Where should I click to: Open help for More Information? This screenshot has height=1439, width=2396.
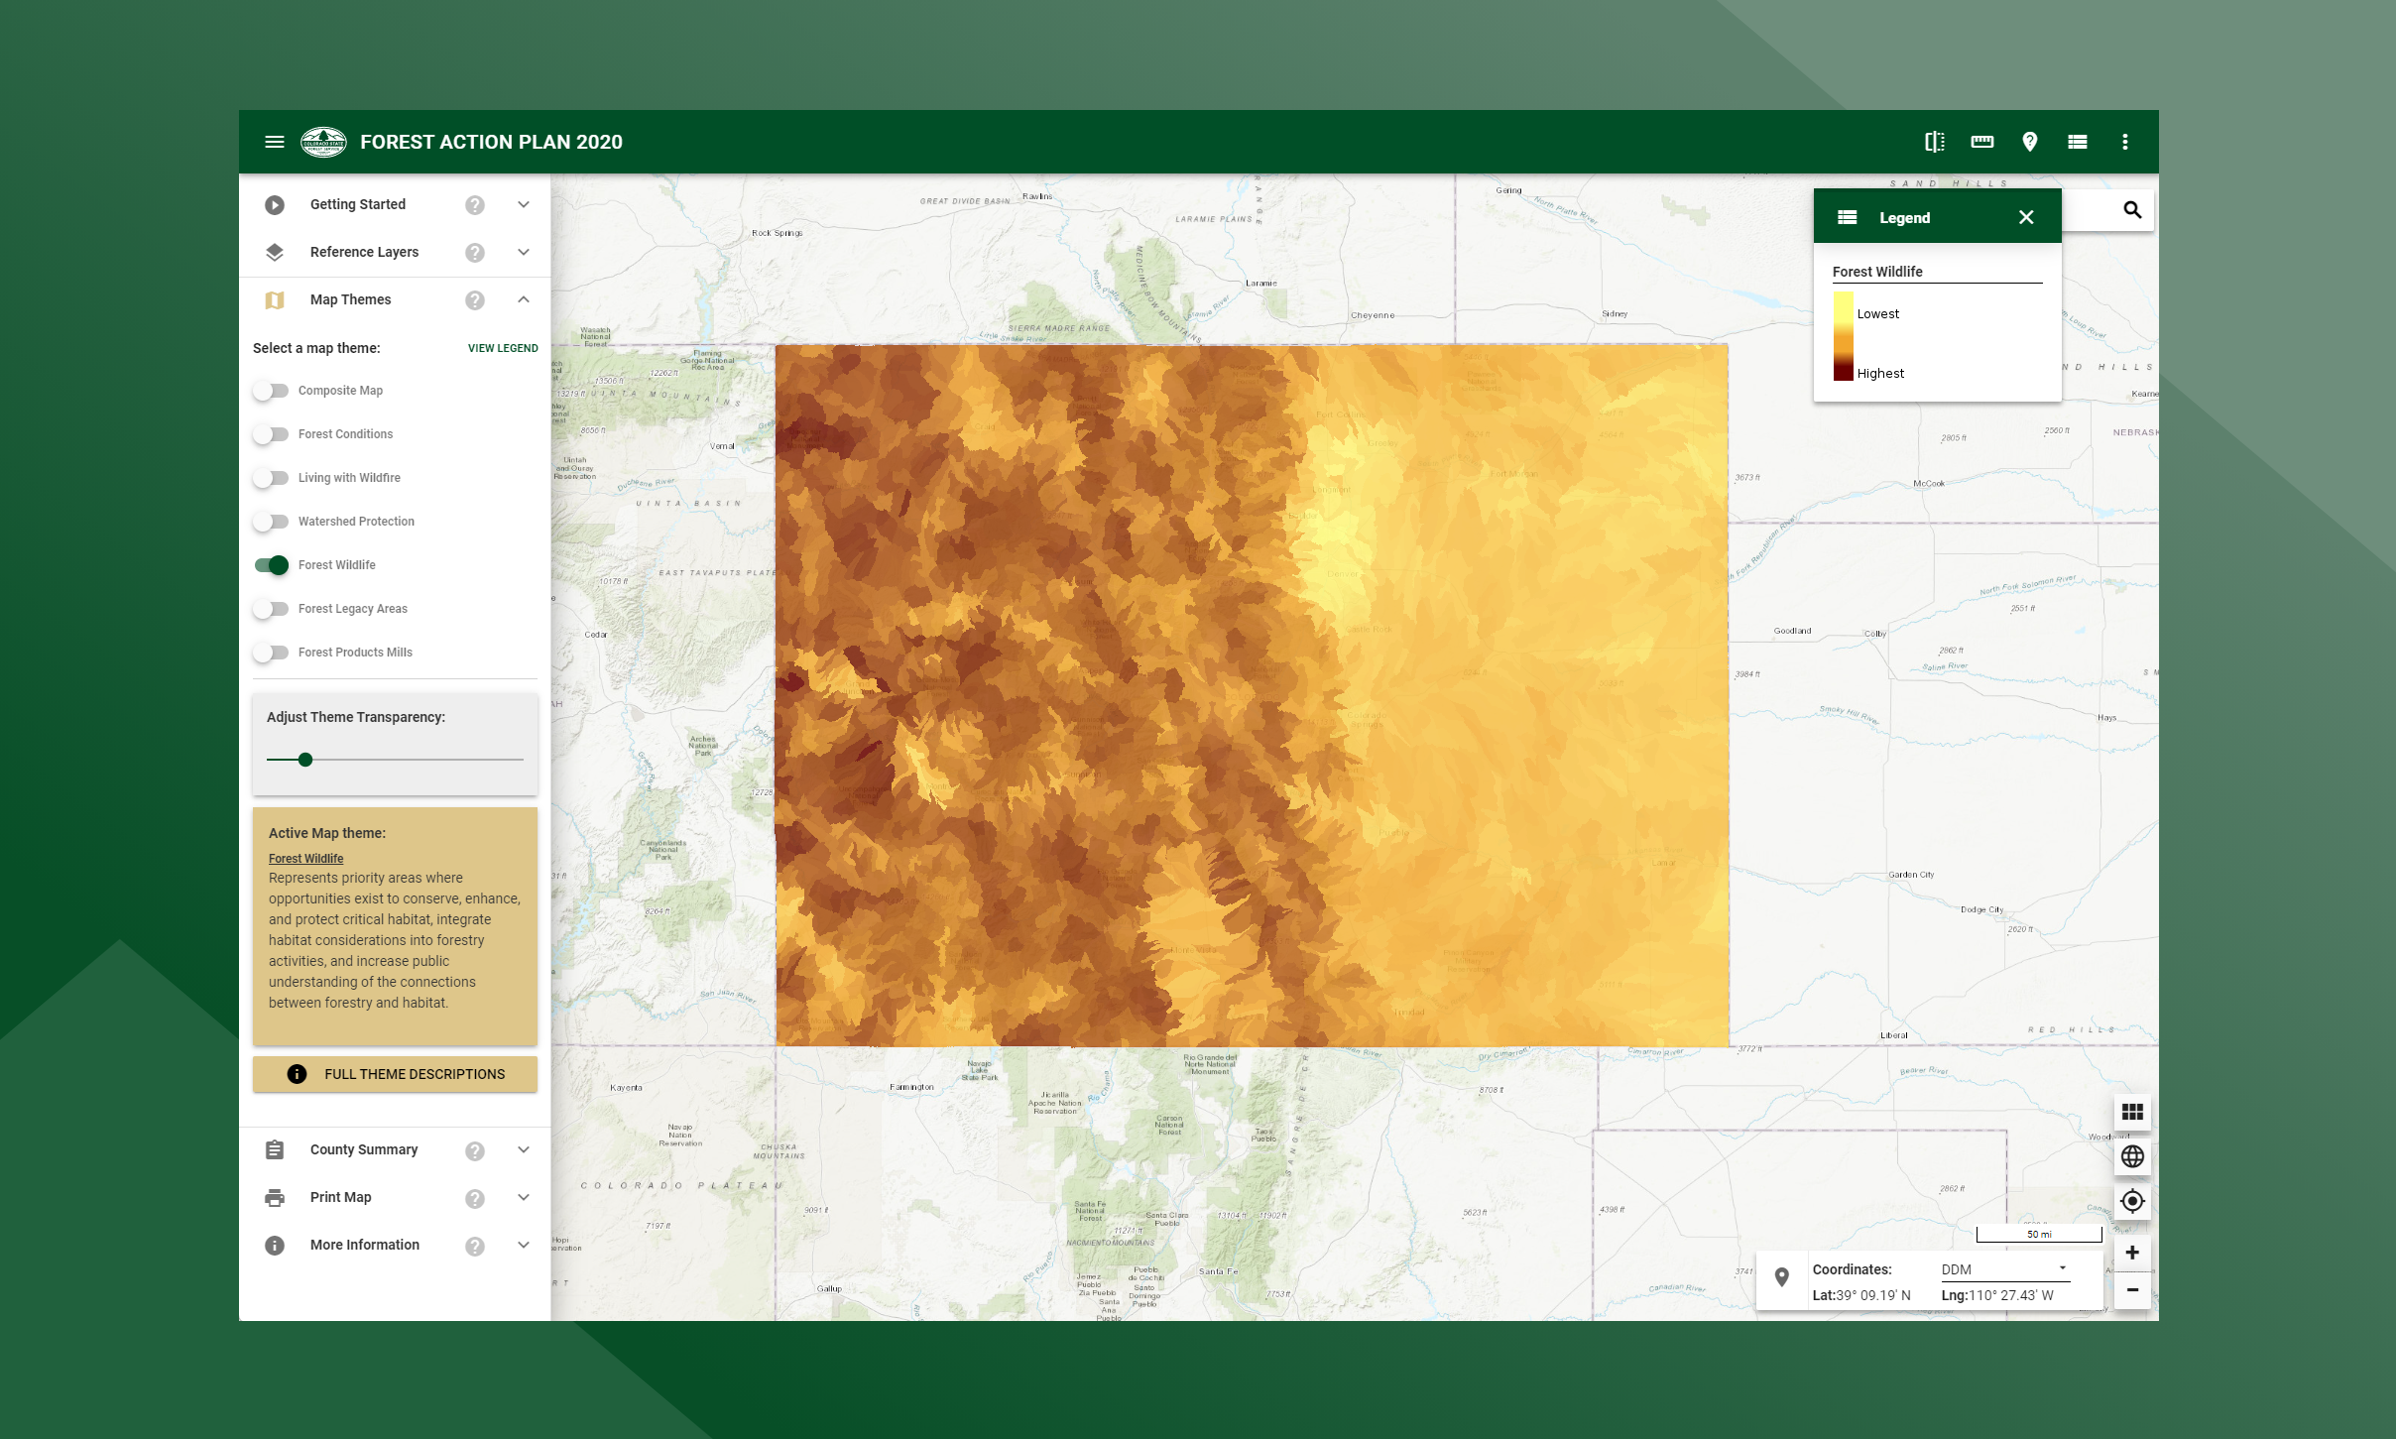click(x=475, y=1246)
